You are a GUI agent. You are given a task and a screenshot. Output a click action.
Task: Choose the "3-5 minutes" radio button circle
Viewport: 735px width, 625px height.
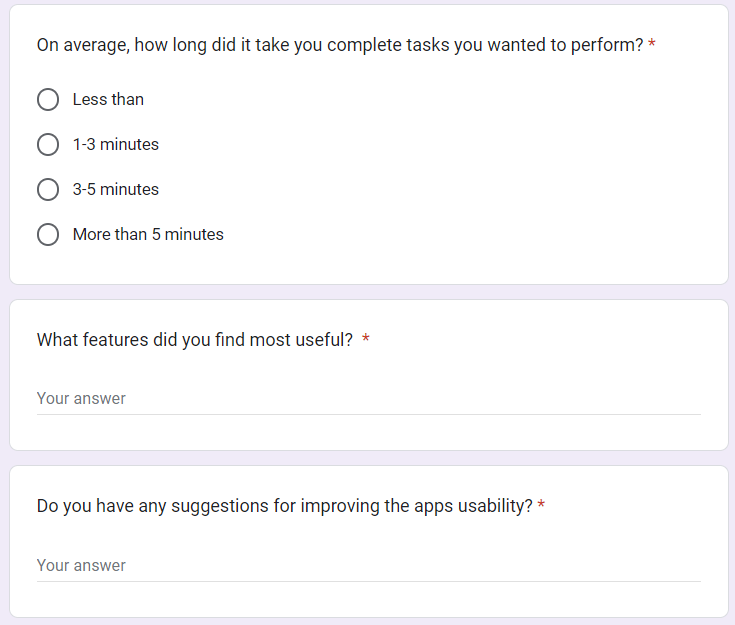click(48, 190)
